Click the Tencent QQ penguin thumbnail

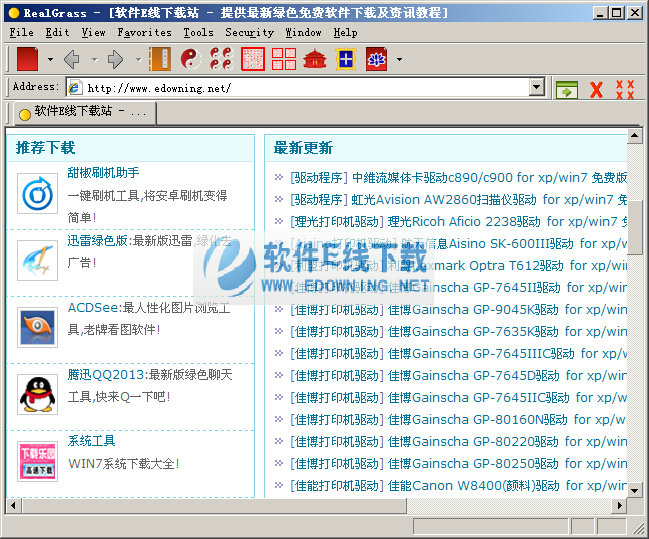[38, 394]
